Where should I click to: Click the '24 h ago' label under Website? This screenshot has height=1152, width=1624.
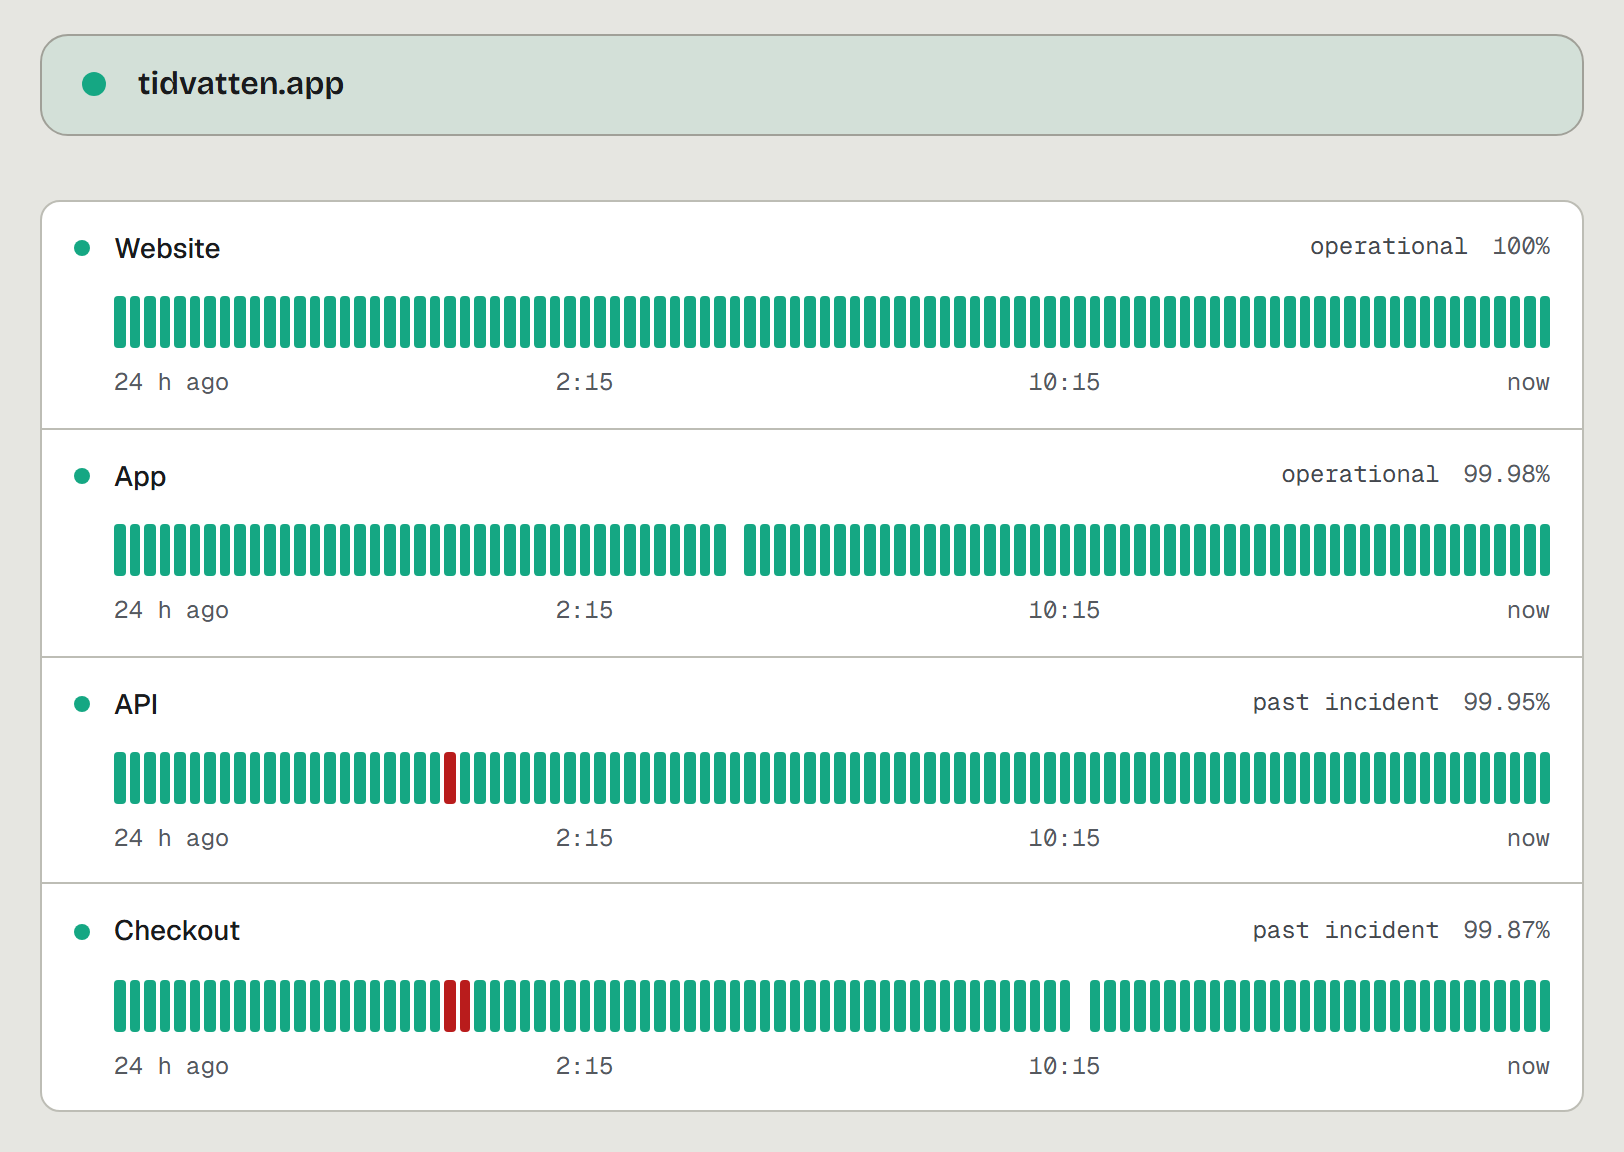pos(171,383)
